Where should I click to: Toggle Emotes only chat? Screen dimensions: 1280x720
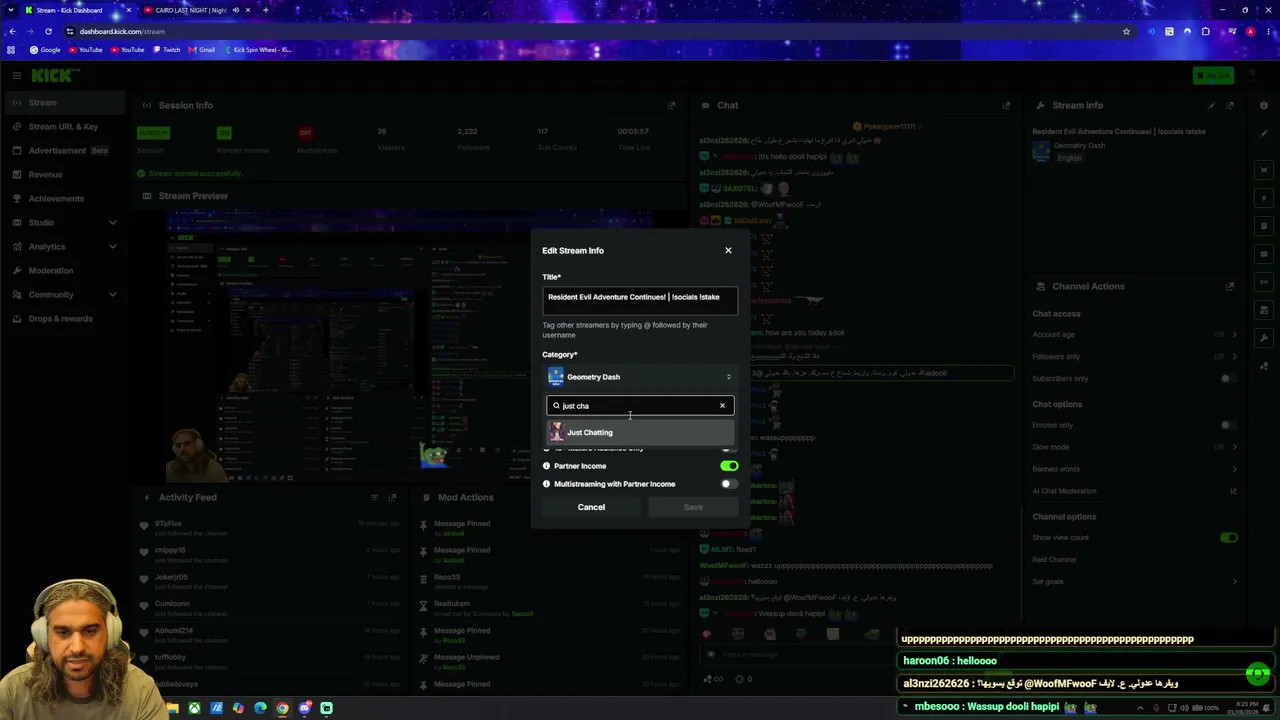pos(1229,425)
